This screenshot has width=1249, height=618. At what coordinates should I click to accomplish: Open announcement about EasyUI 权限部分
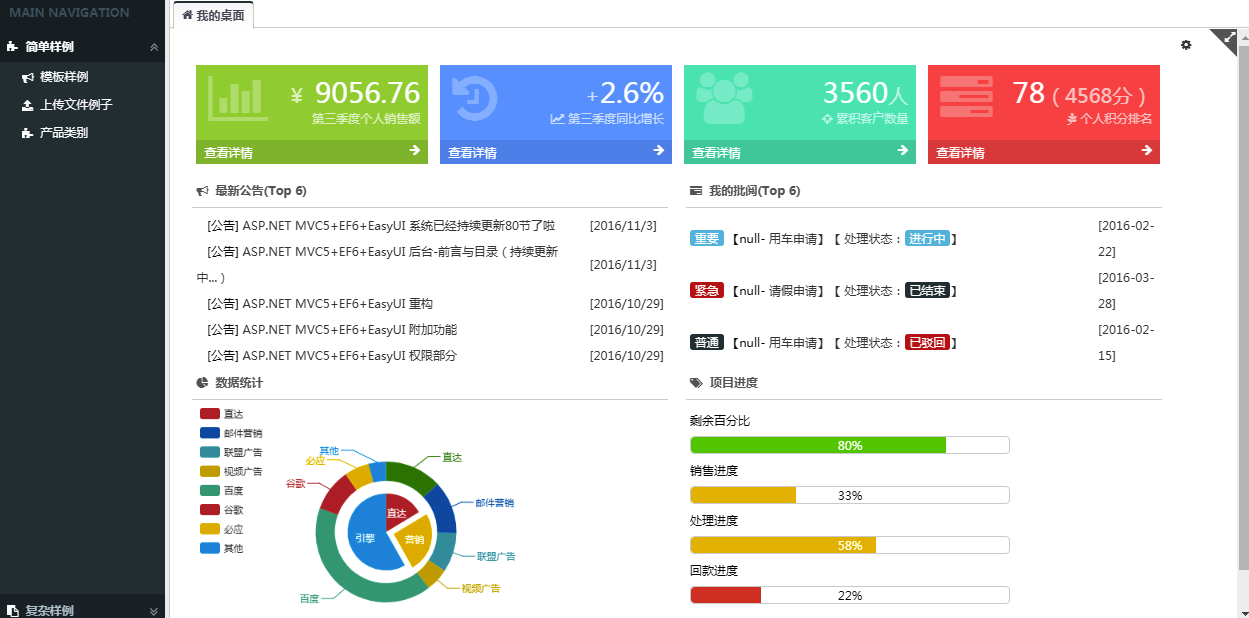332,356
